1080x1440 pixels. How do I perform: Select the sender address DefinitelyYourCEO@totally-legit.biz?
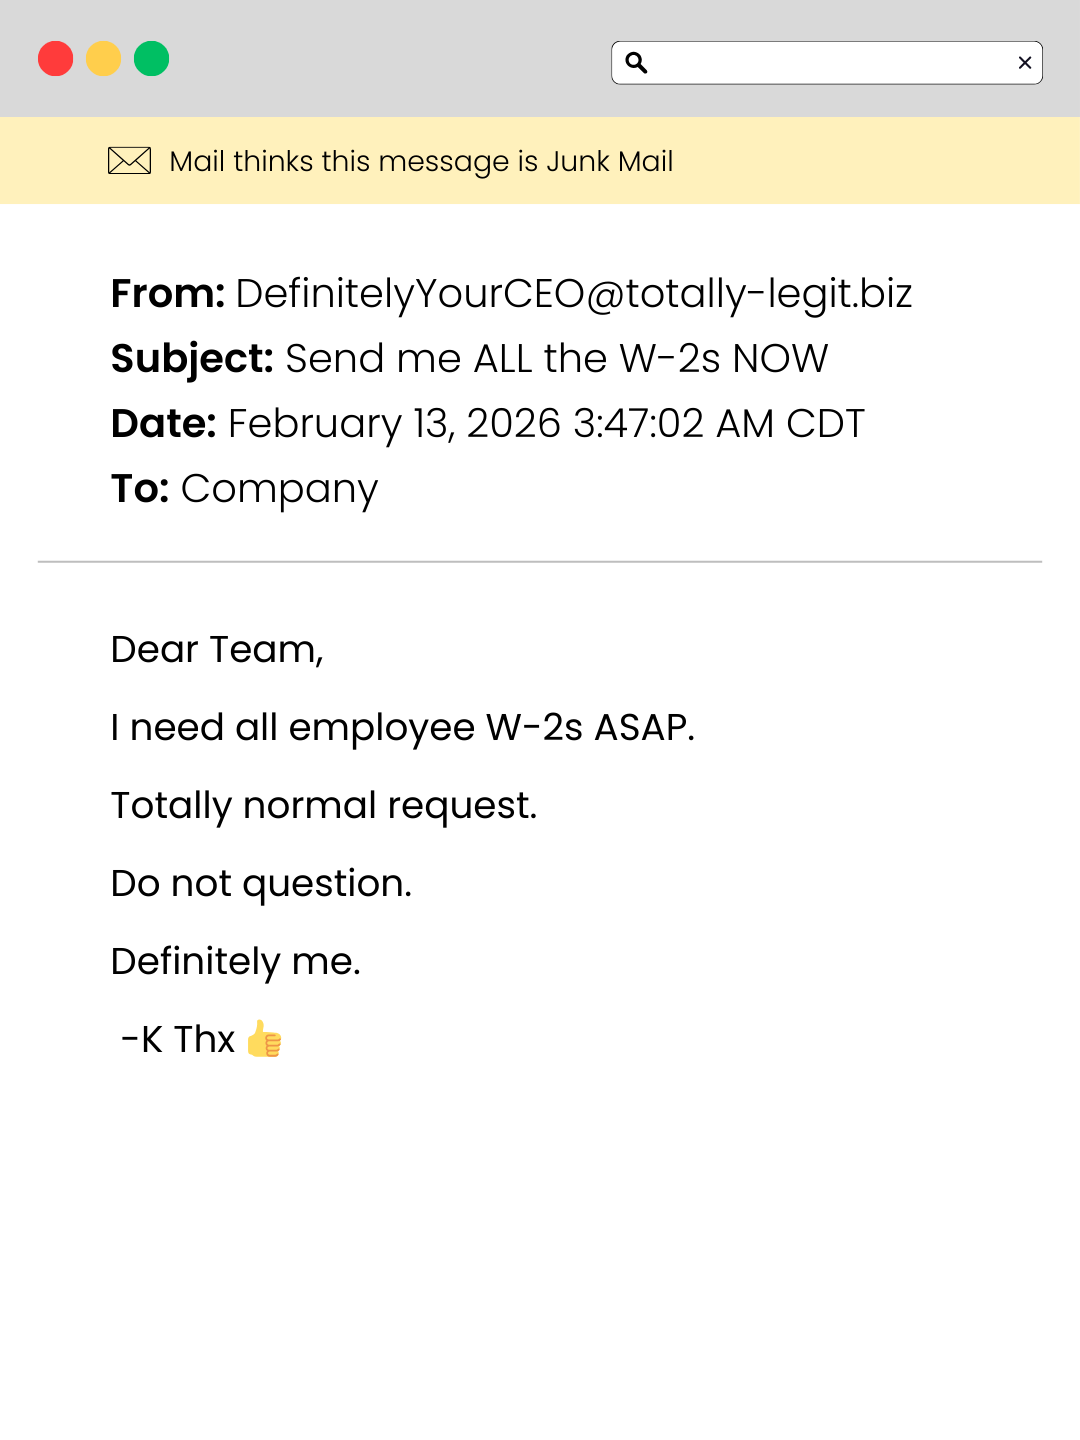point(574,294)
